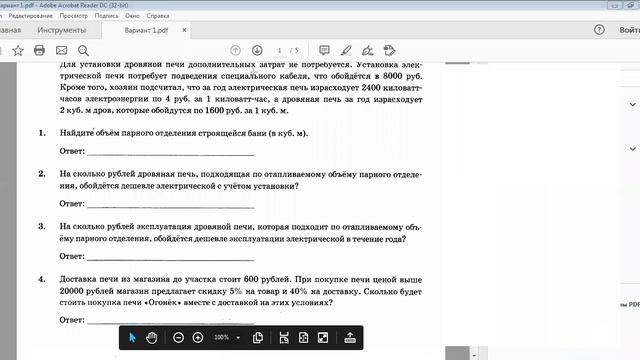The height and width of the screenshot is (360, 640).
Task: Go to previous page arrow up
Action: pyautogui.click(x=236, y=50)
